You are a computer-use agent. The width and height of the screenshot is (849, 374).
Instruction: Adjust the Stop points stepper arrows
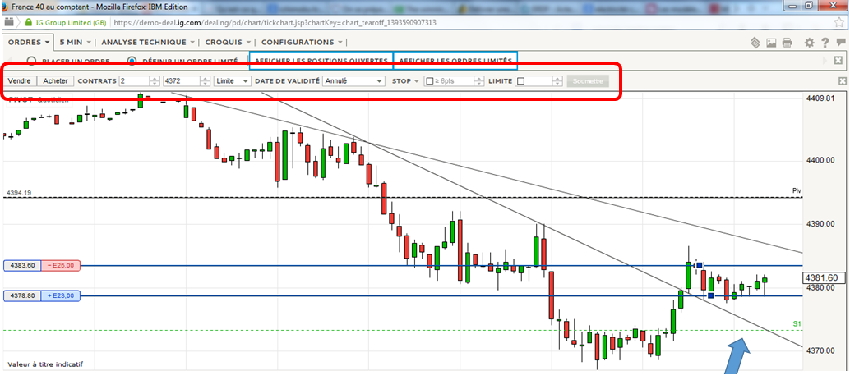pos(479,81)
